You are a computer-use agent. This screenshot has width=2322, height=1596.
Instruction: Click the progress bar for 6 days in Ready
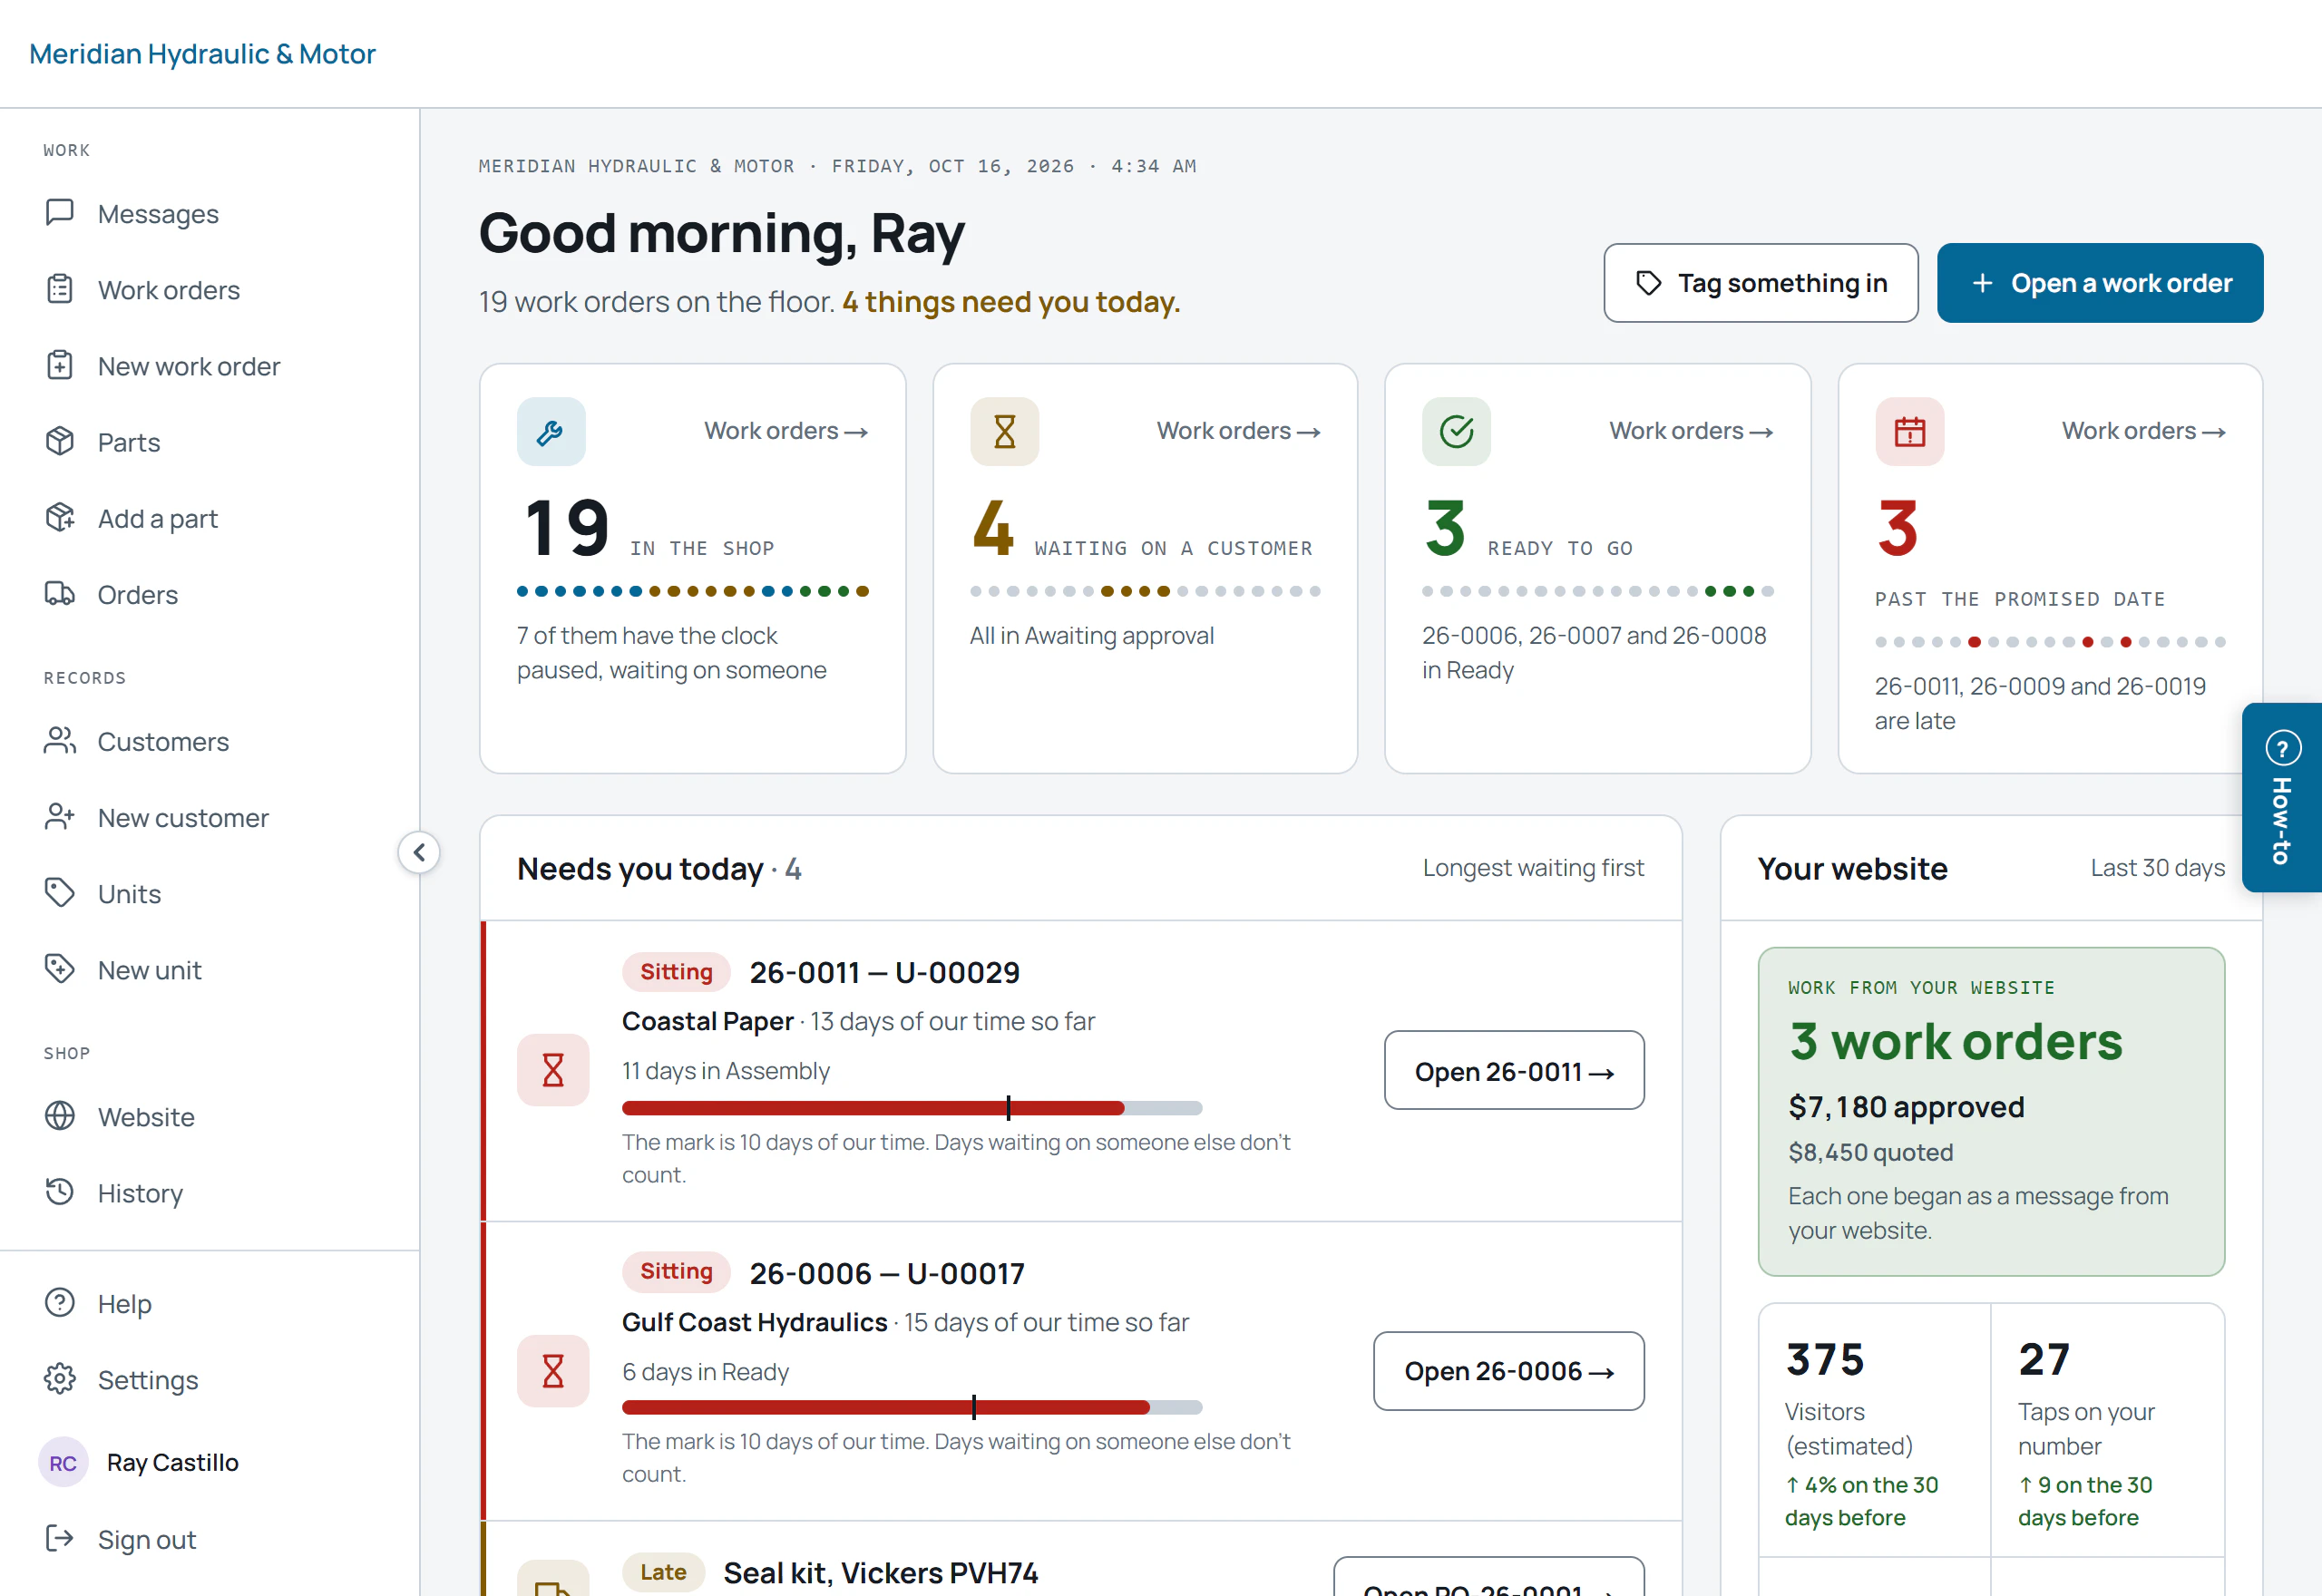coord(912,1408)
